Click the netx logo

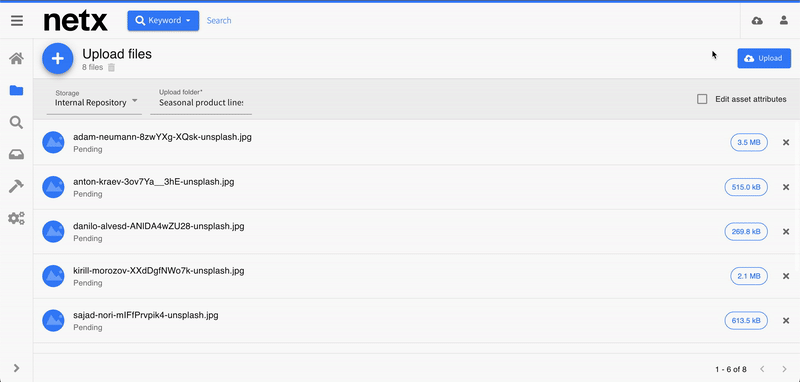tap(76, 21)
